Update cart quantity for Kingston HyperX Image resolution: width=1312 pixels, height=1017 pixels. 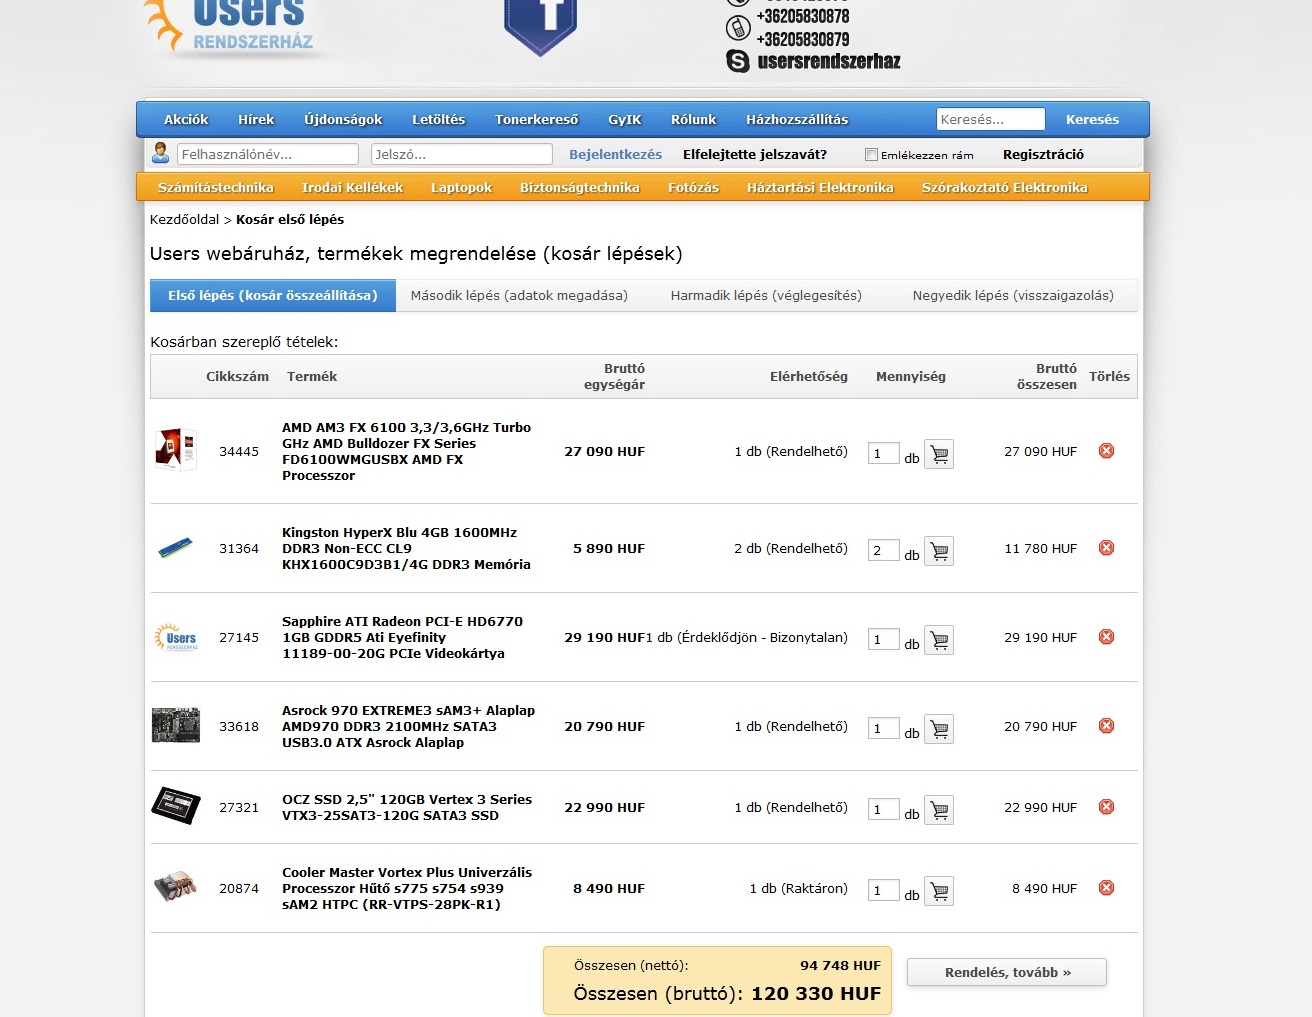click(939, 552)
